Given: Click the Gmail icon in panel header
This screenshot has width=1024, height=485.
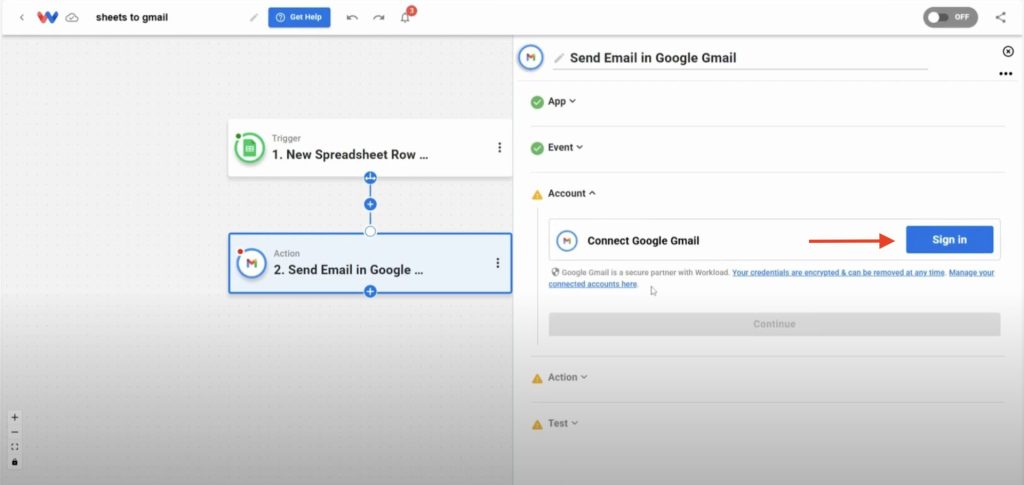Looking at the screenshot, I should click(x=531, y=58).
